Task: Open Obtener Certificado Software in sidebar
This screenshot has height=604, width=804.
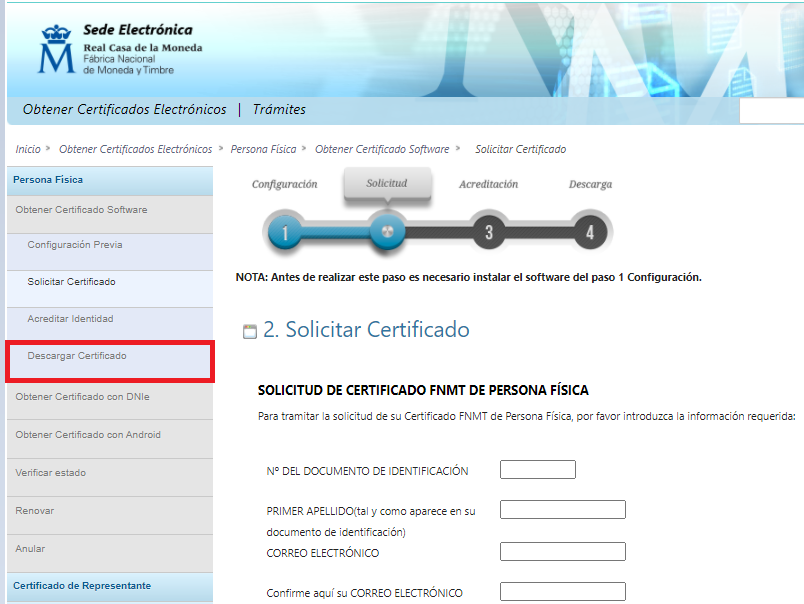Action: click(110, 214)
